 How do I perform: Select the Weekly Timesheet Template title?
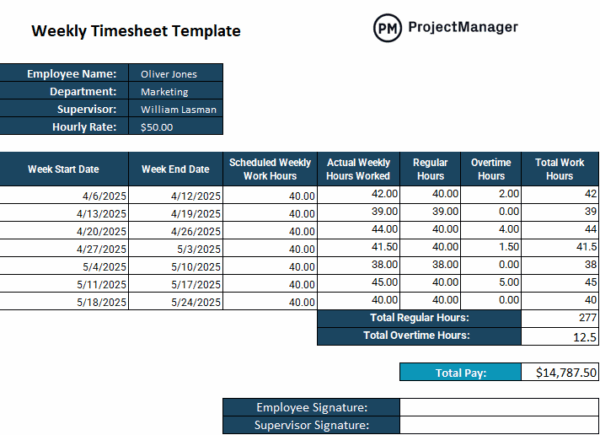coord(136,31)
